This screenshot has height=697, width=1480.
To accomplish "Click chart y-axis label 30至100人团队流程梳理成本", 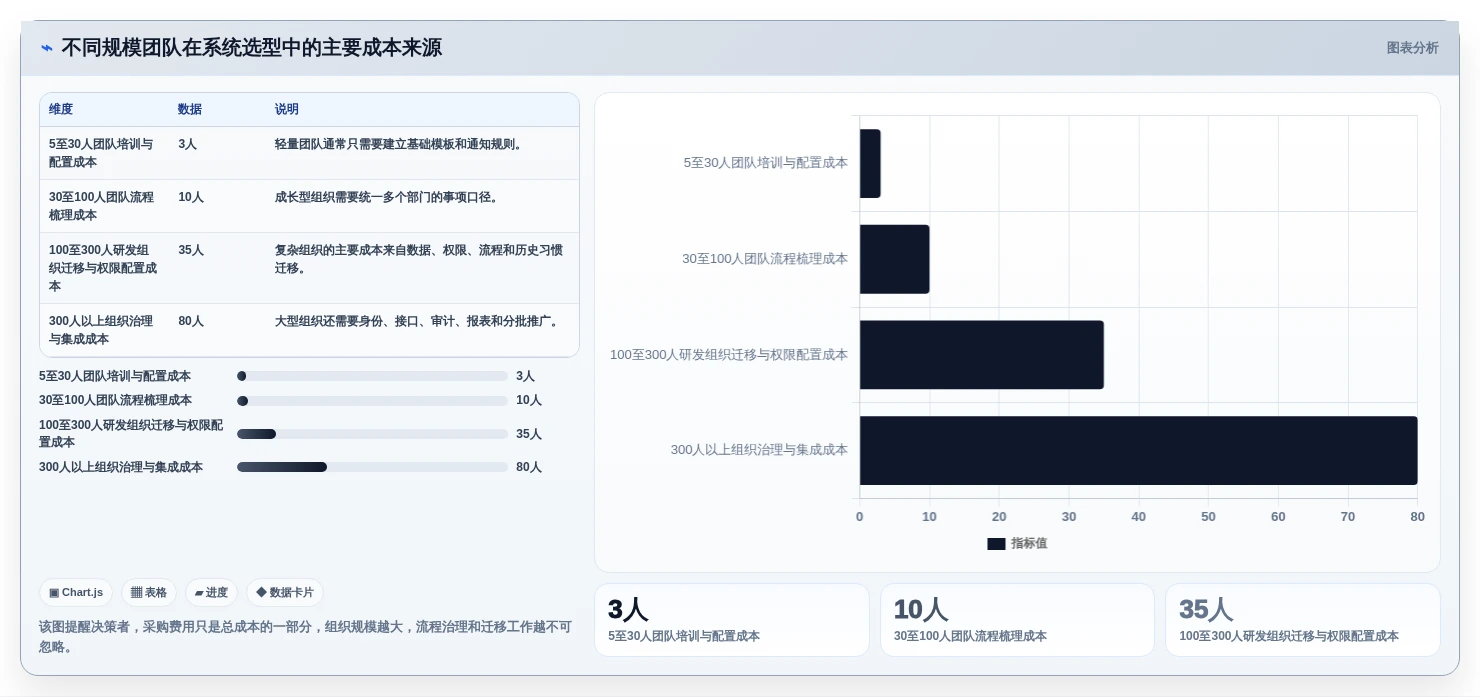I will tap(765, 259).
